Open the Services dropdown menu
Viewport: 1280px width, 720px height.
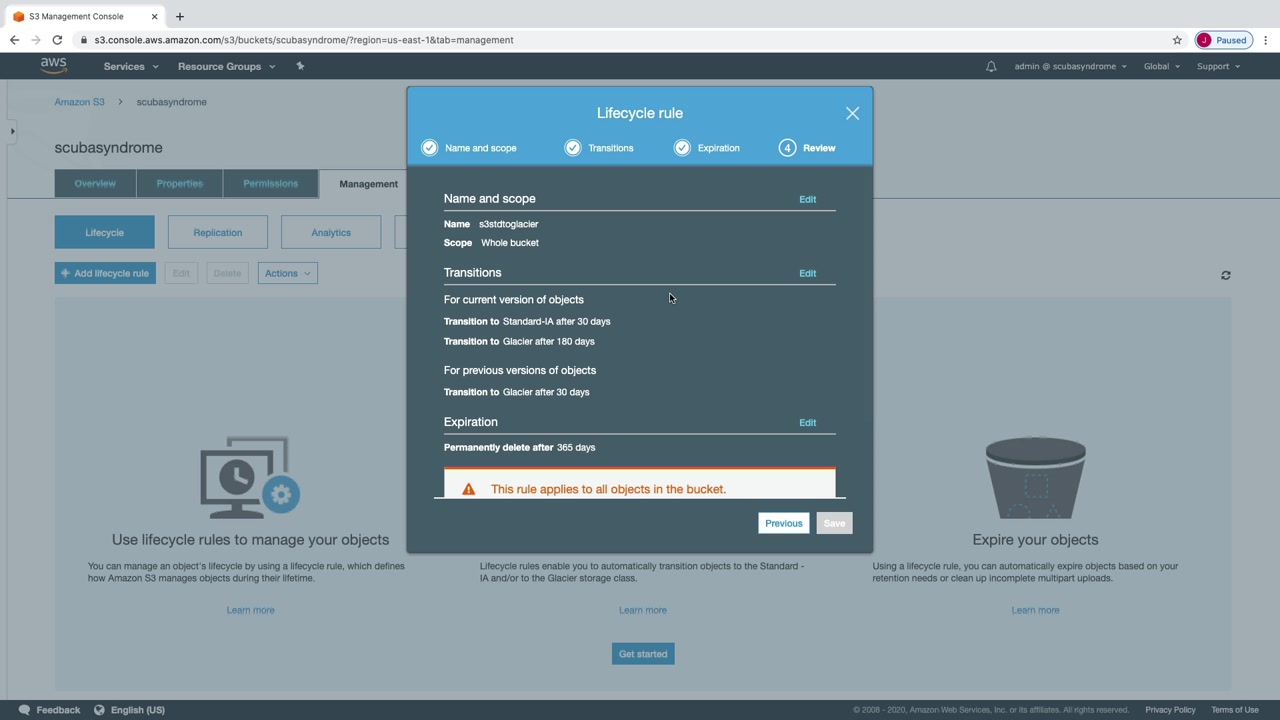(131, 66)
